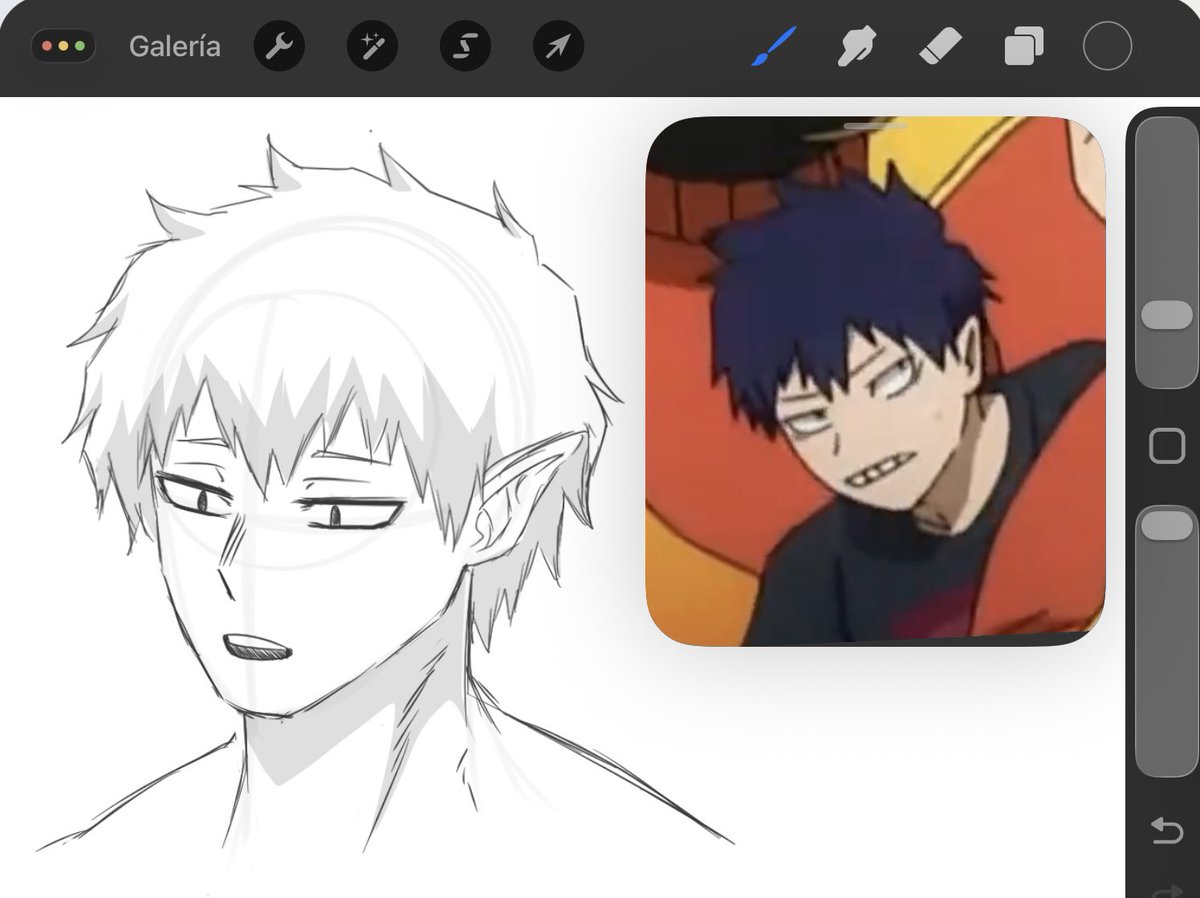
Task: Grab the reference window top handle bar
Action: (x=876, y=126)
